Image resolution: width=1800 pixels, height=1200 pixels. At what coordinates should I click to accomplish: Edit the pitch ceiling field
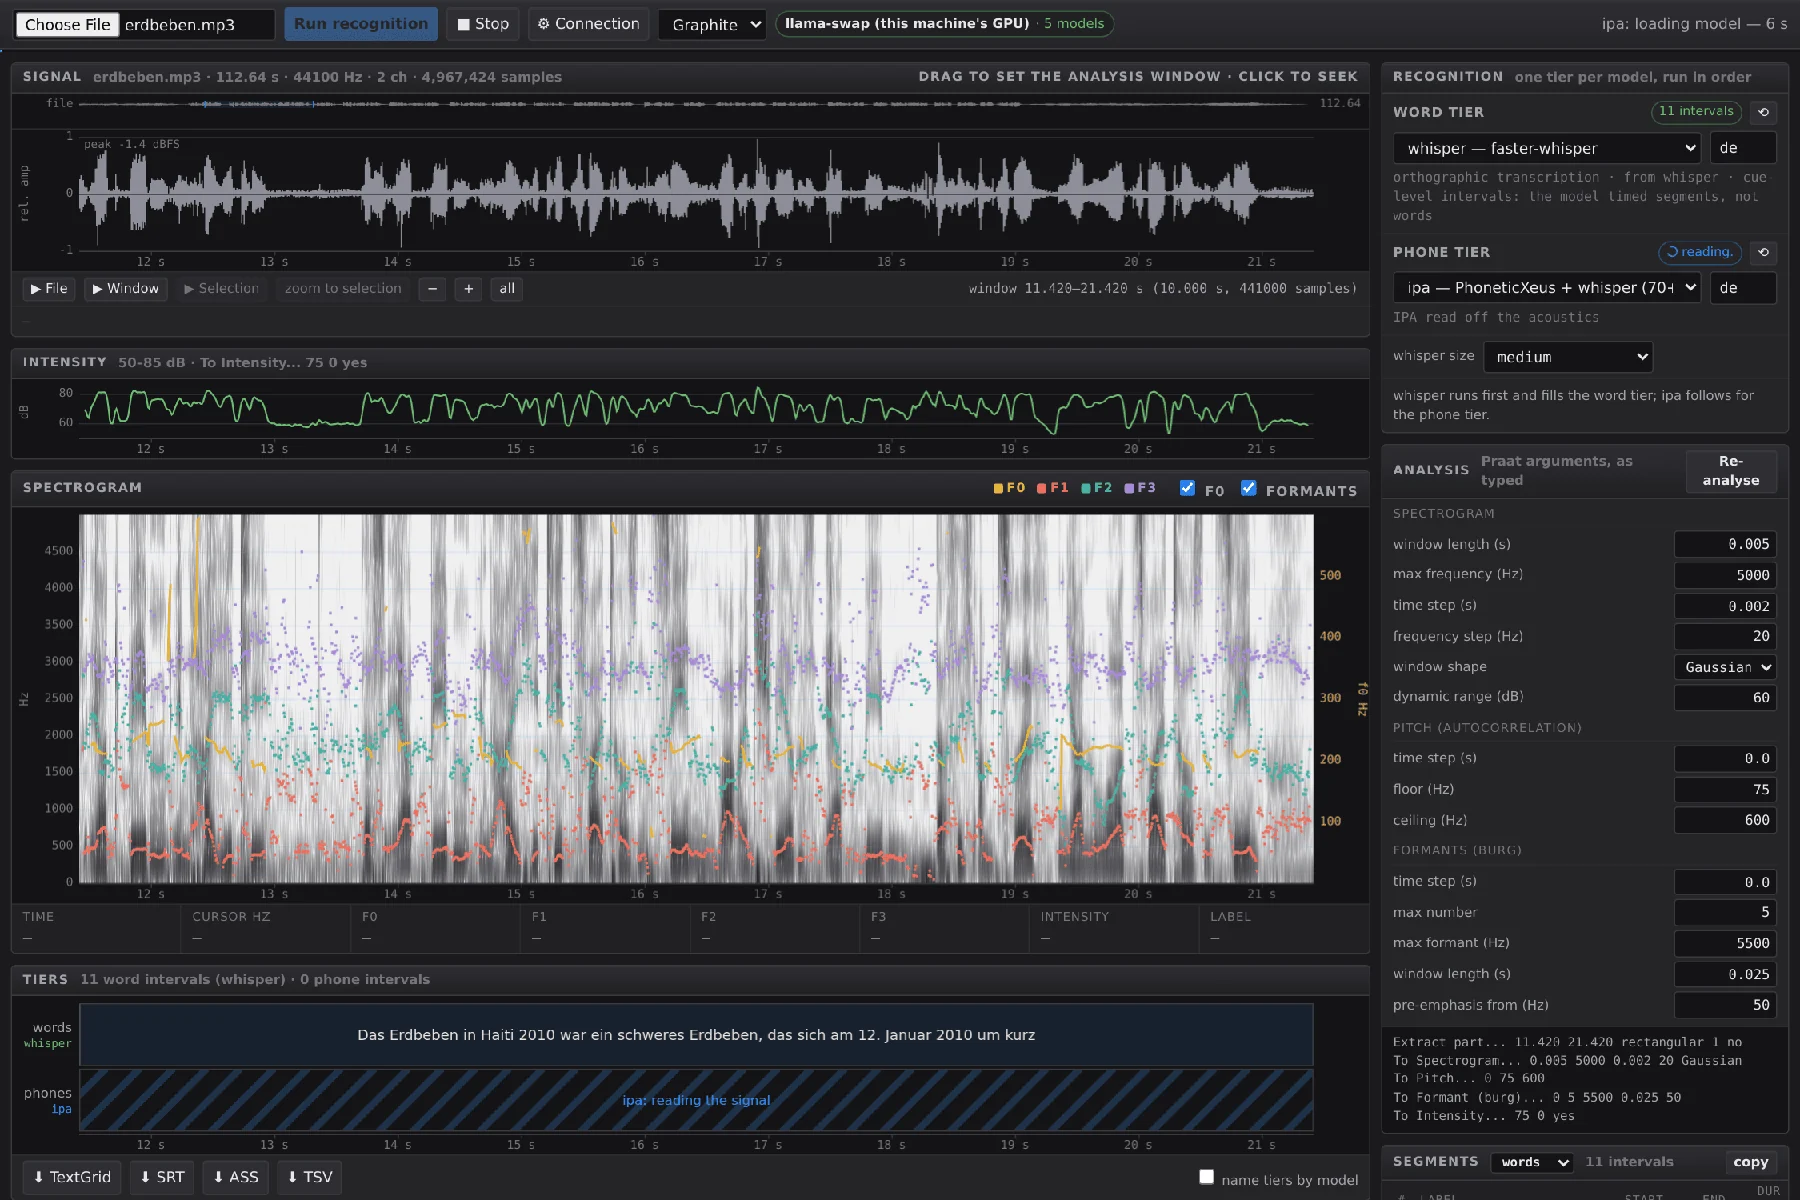[1725, 820]
